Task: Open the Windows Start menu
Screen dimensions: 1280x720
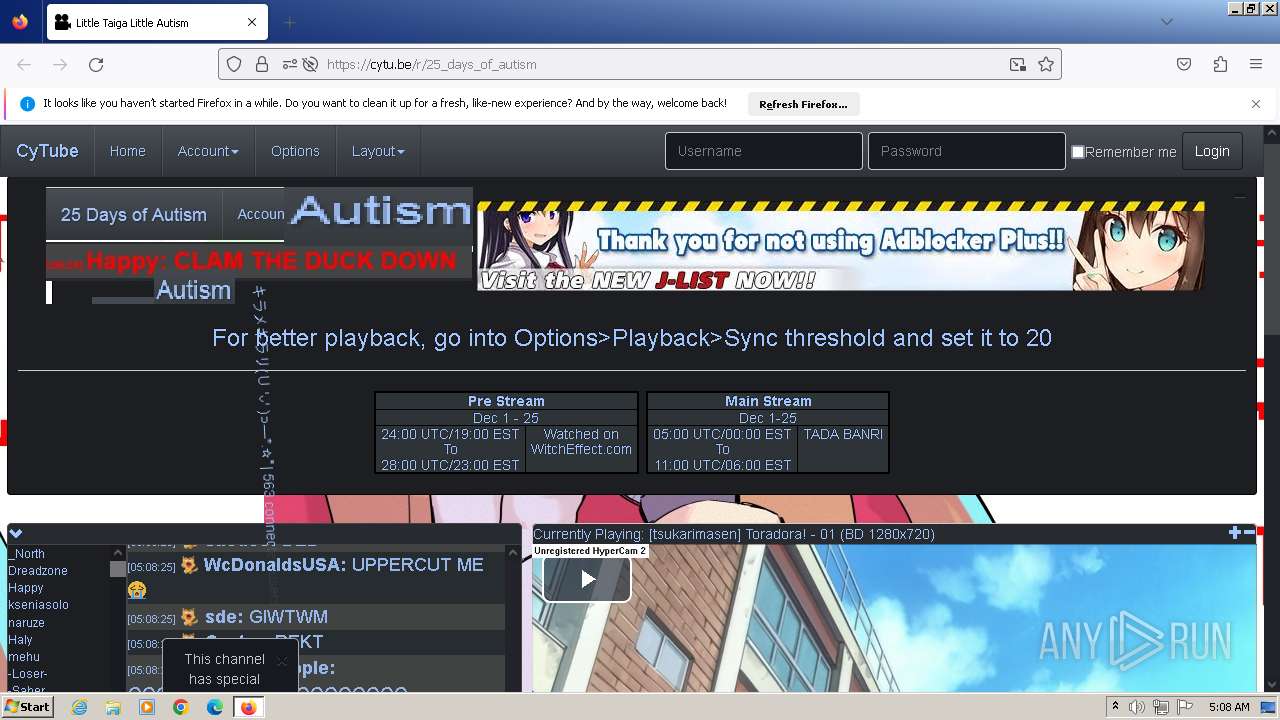Action: 27,707
